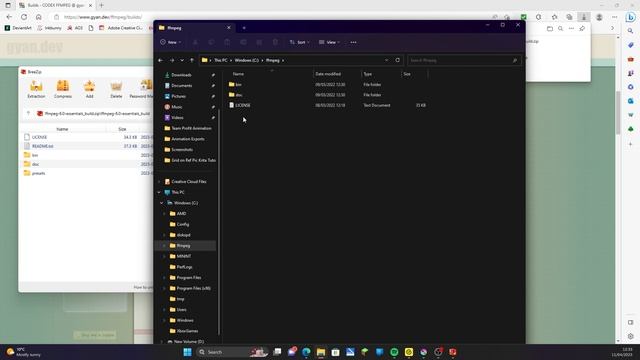The width and height of the screenshot is (640, 360).
Task: Open the View layout dropdown
Action: [329, 42]
